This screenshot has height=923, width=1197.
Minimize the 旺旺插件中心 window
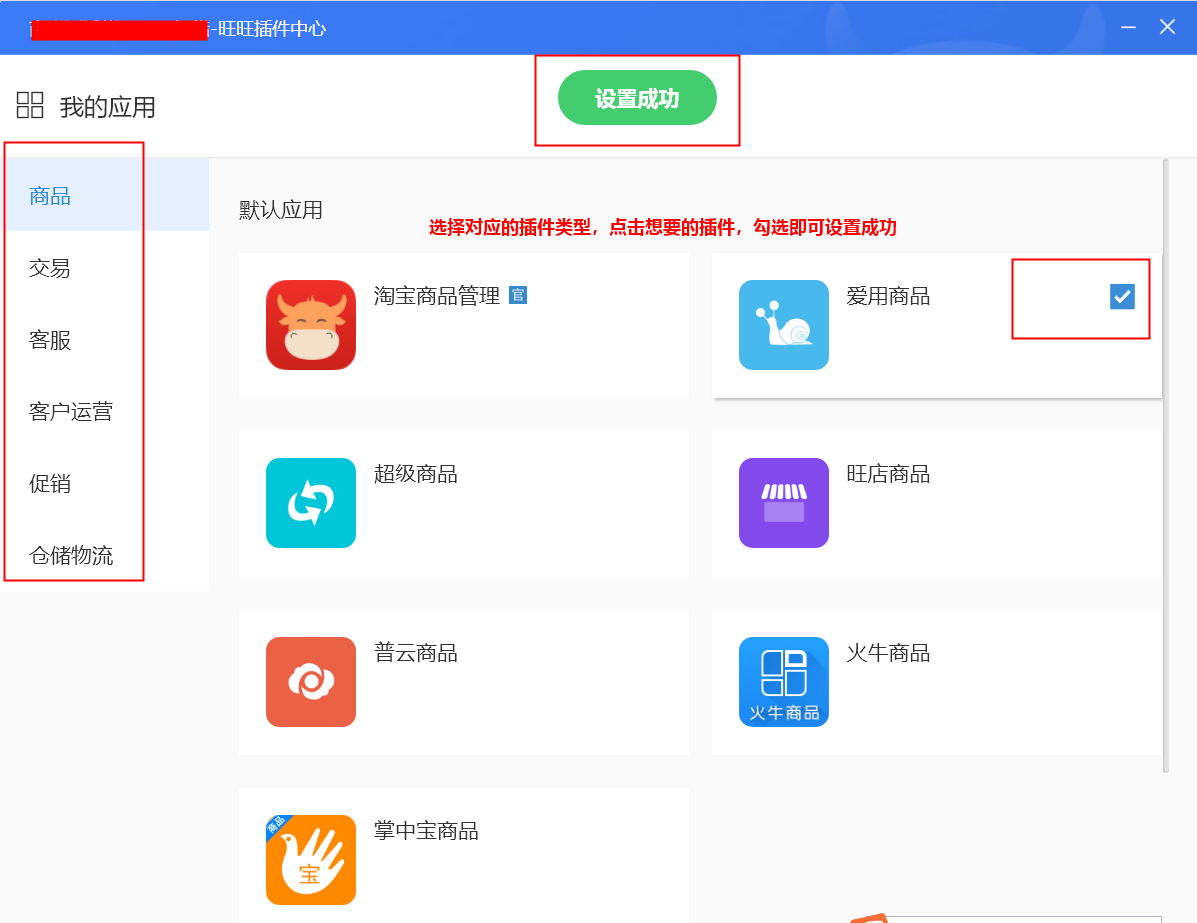click(x=1128, y=27)
